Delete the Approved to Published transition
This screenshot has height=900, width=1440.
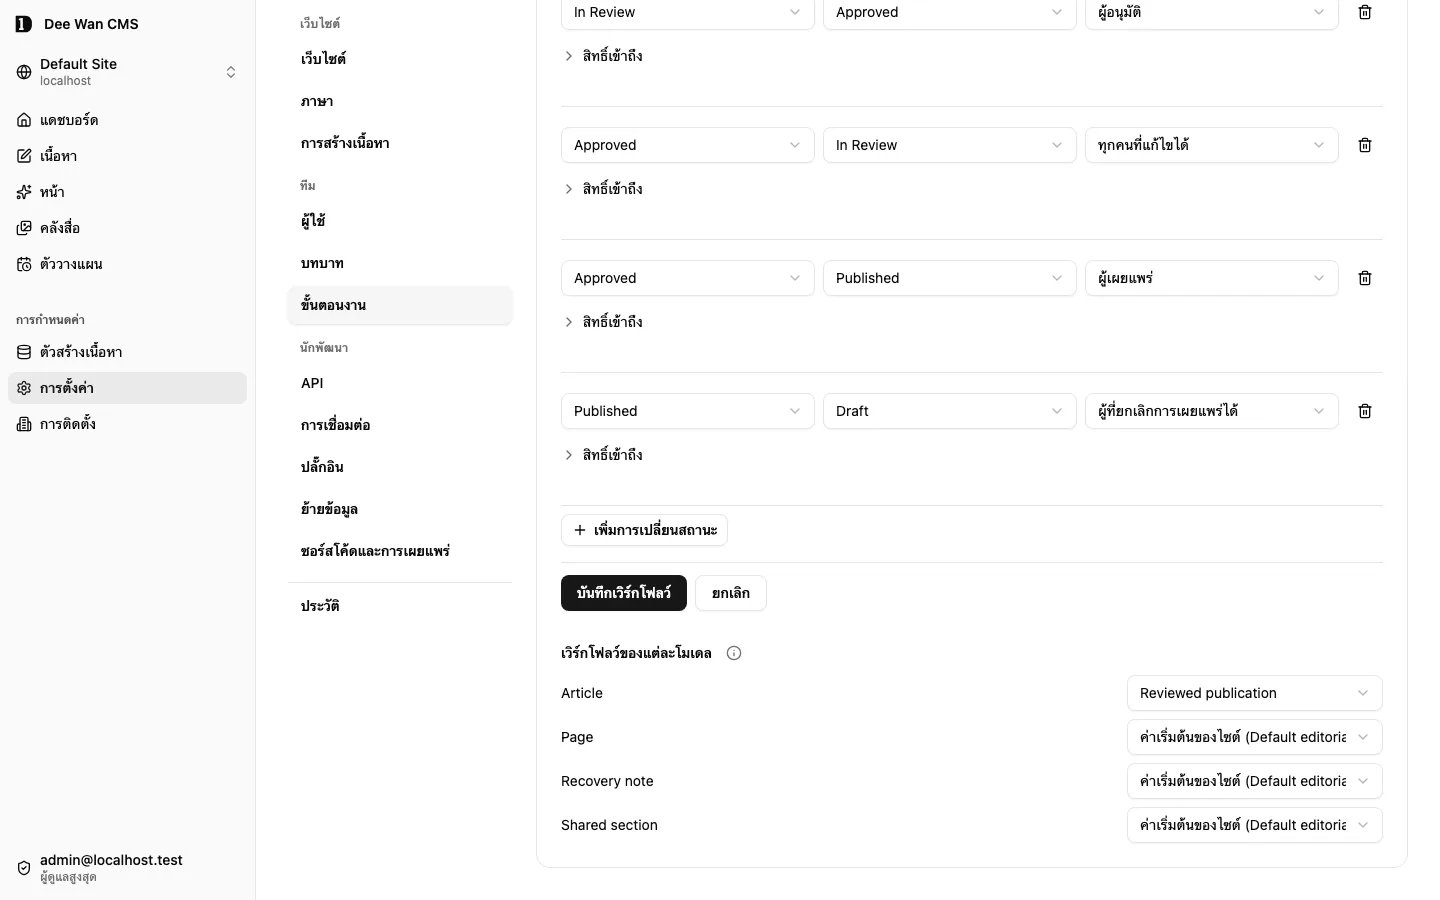pos(1364,278)
